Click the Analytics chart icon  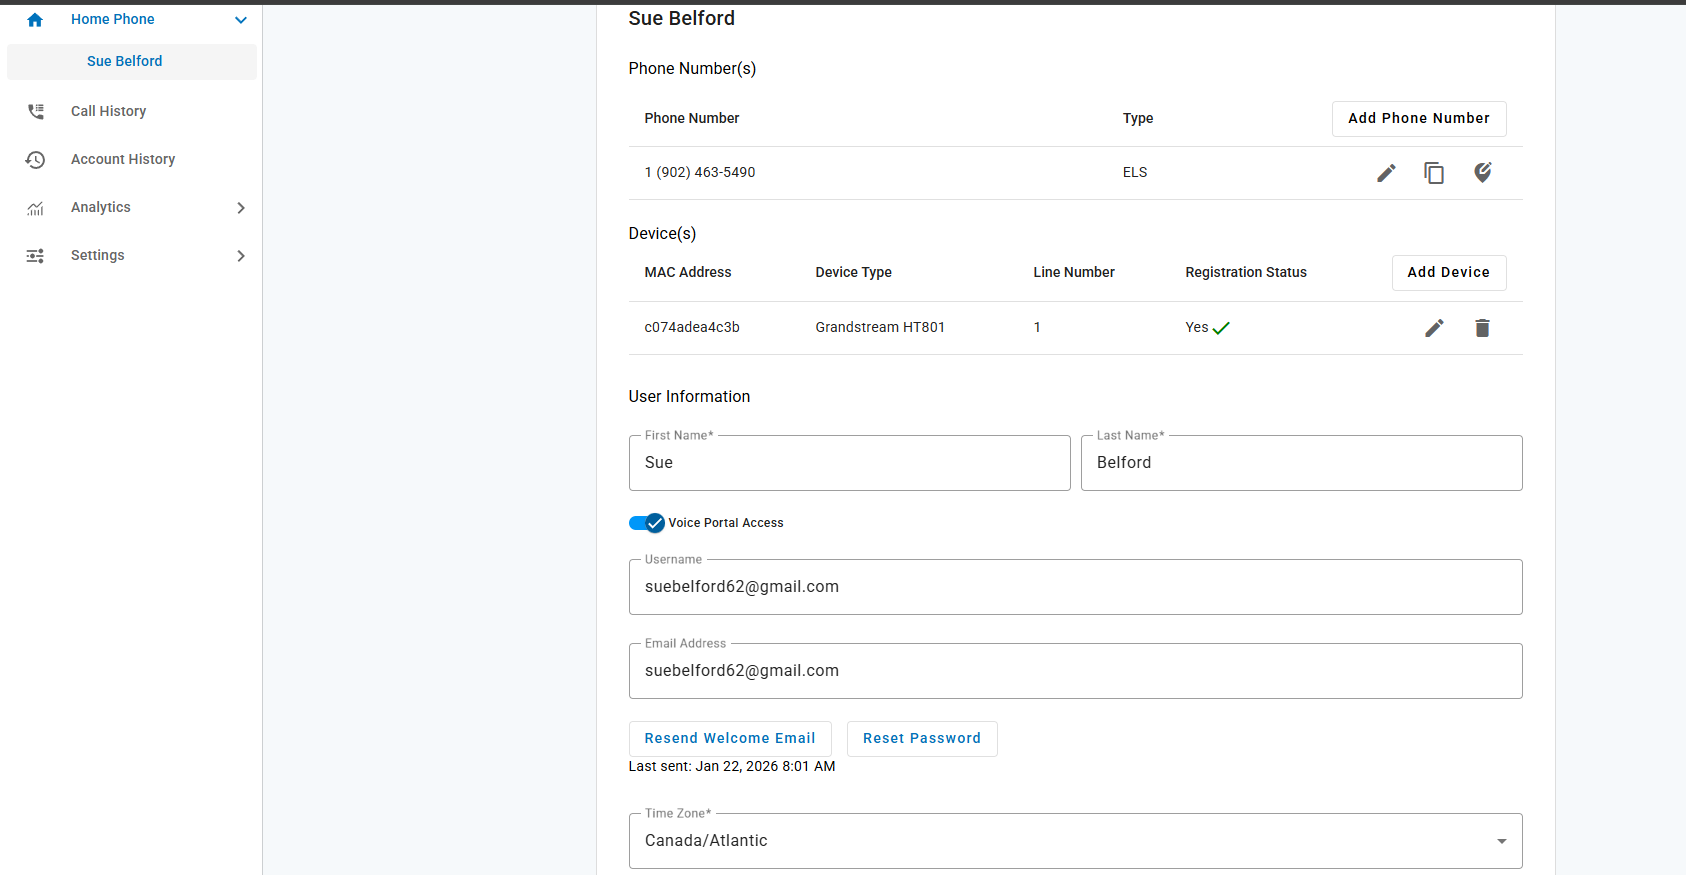click(x=35, y=208)
